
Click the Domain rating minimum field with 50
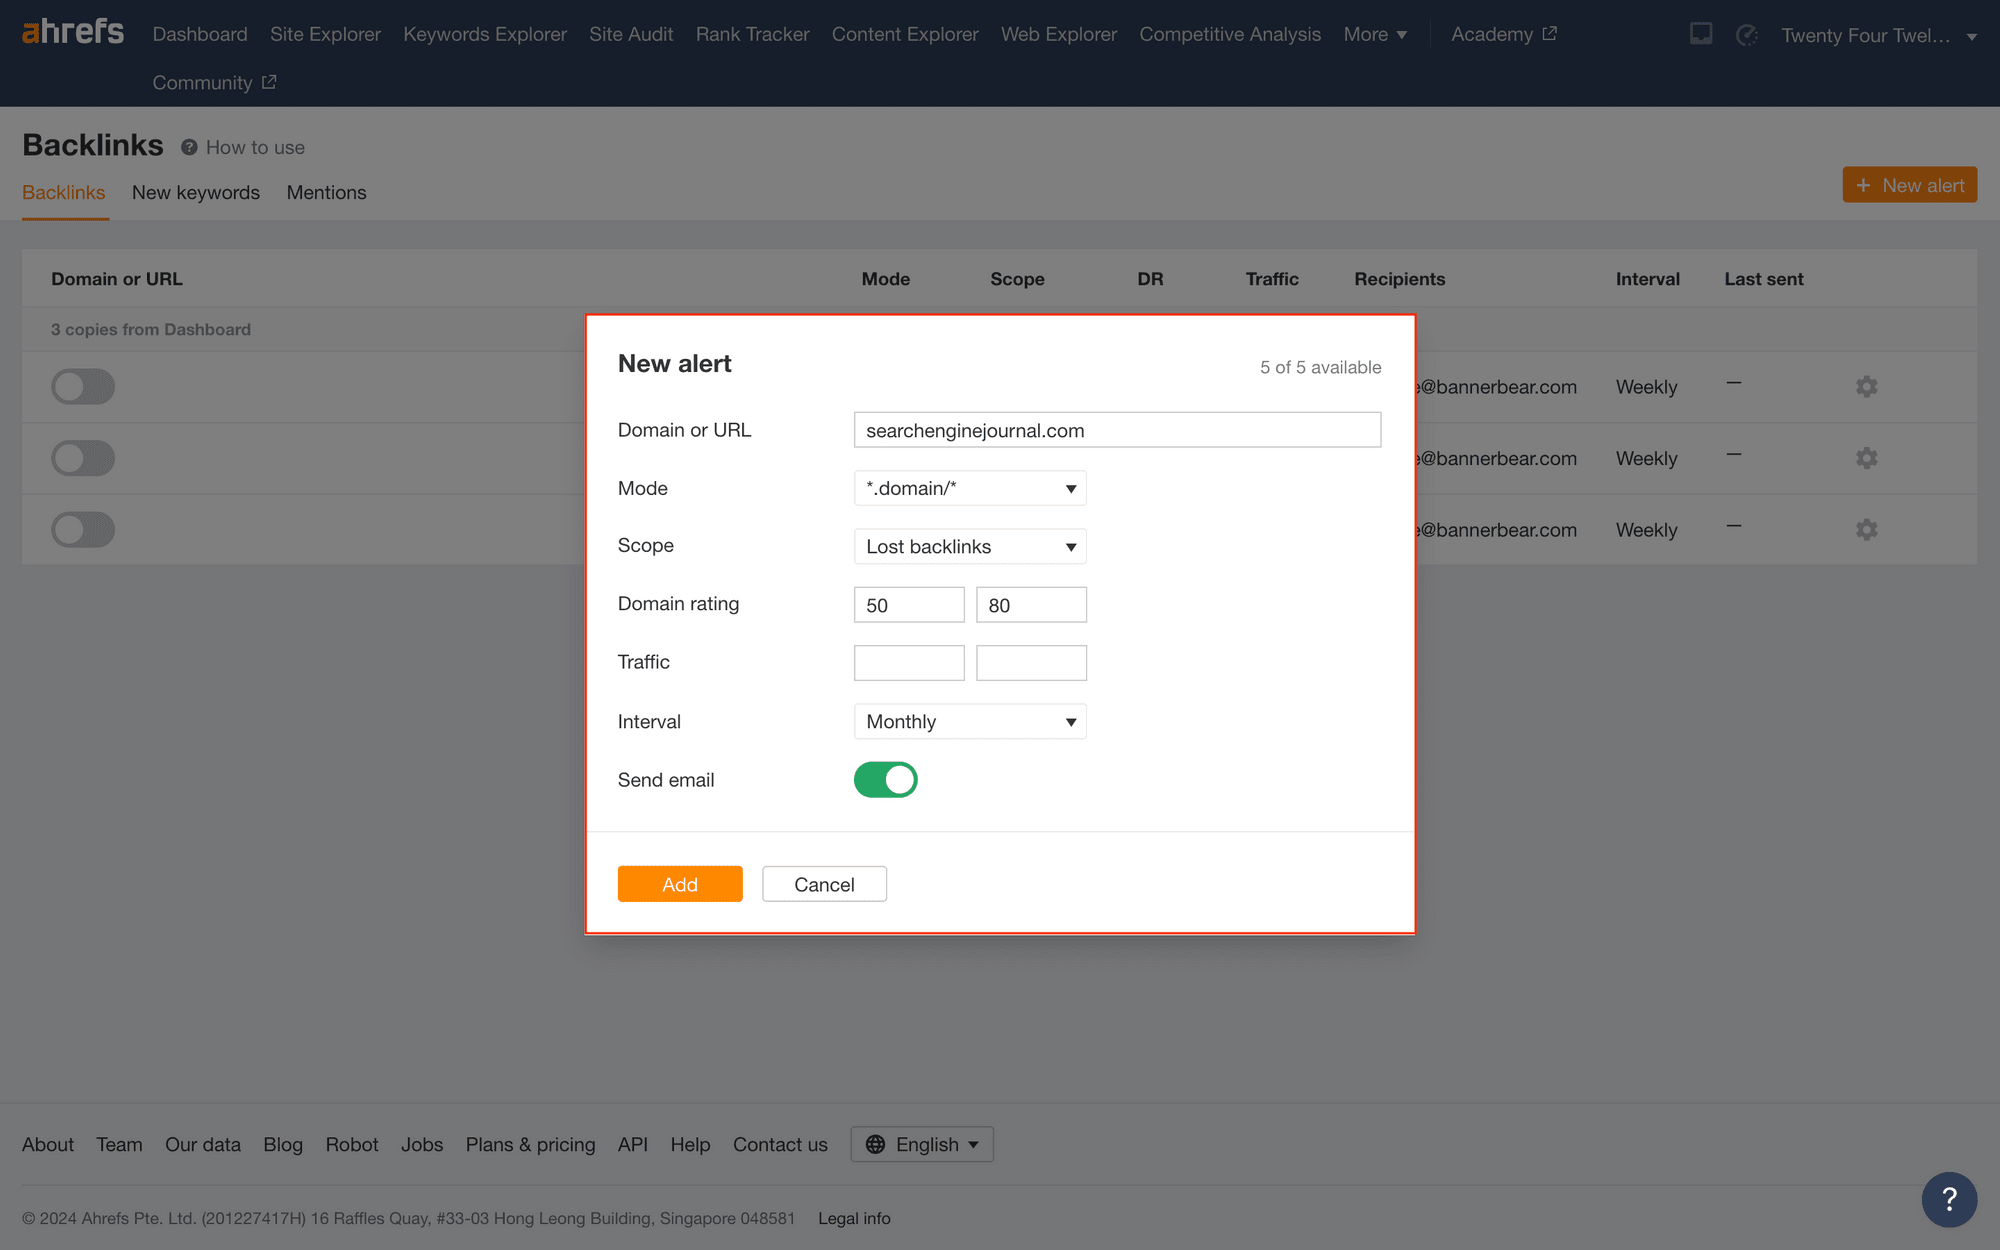click(909, 605)
